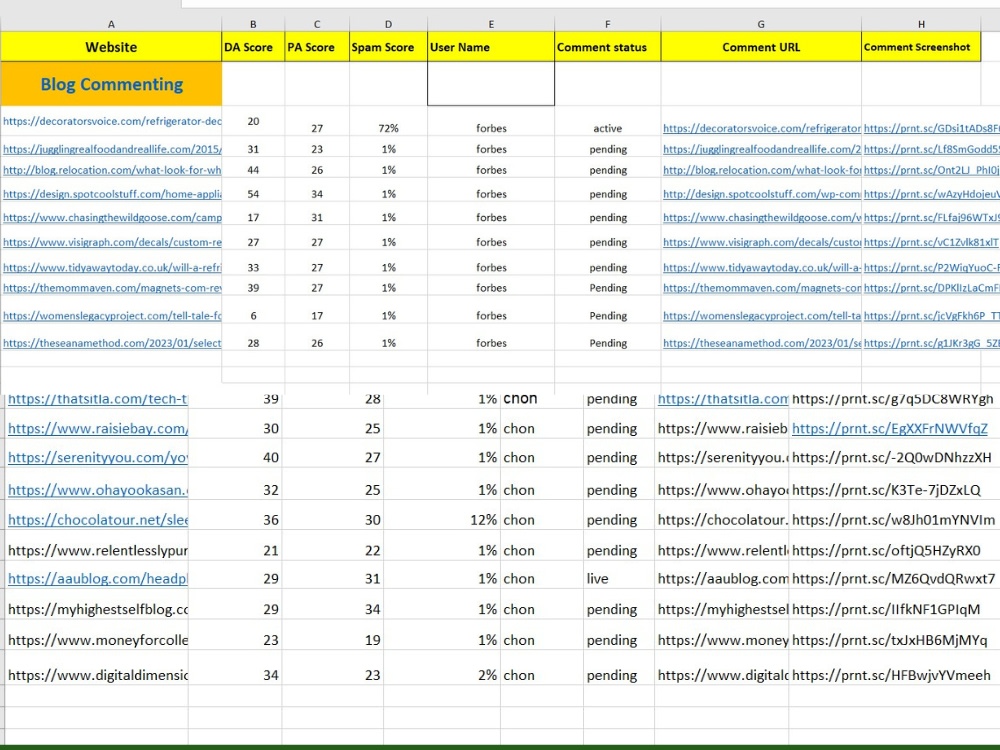1000x750 pixels.
Task: Open the tidyawaytoday.co.uk website link
Action: click(x=112, y=268)
